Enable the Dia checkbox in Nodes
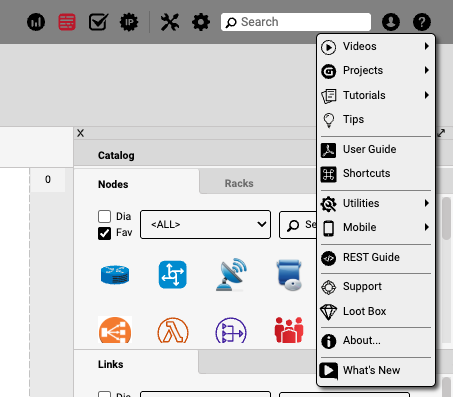Image resolution: width=453 pixels, height=397 pixels. [x=104, y=216]
